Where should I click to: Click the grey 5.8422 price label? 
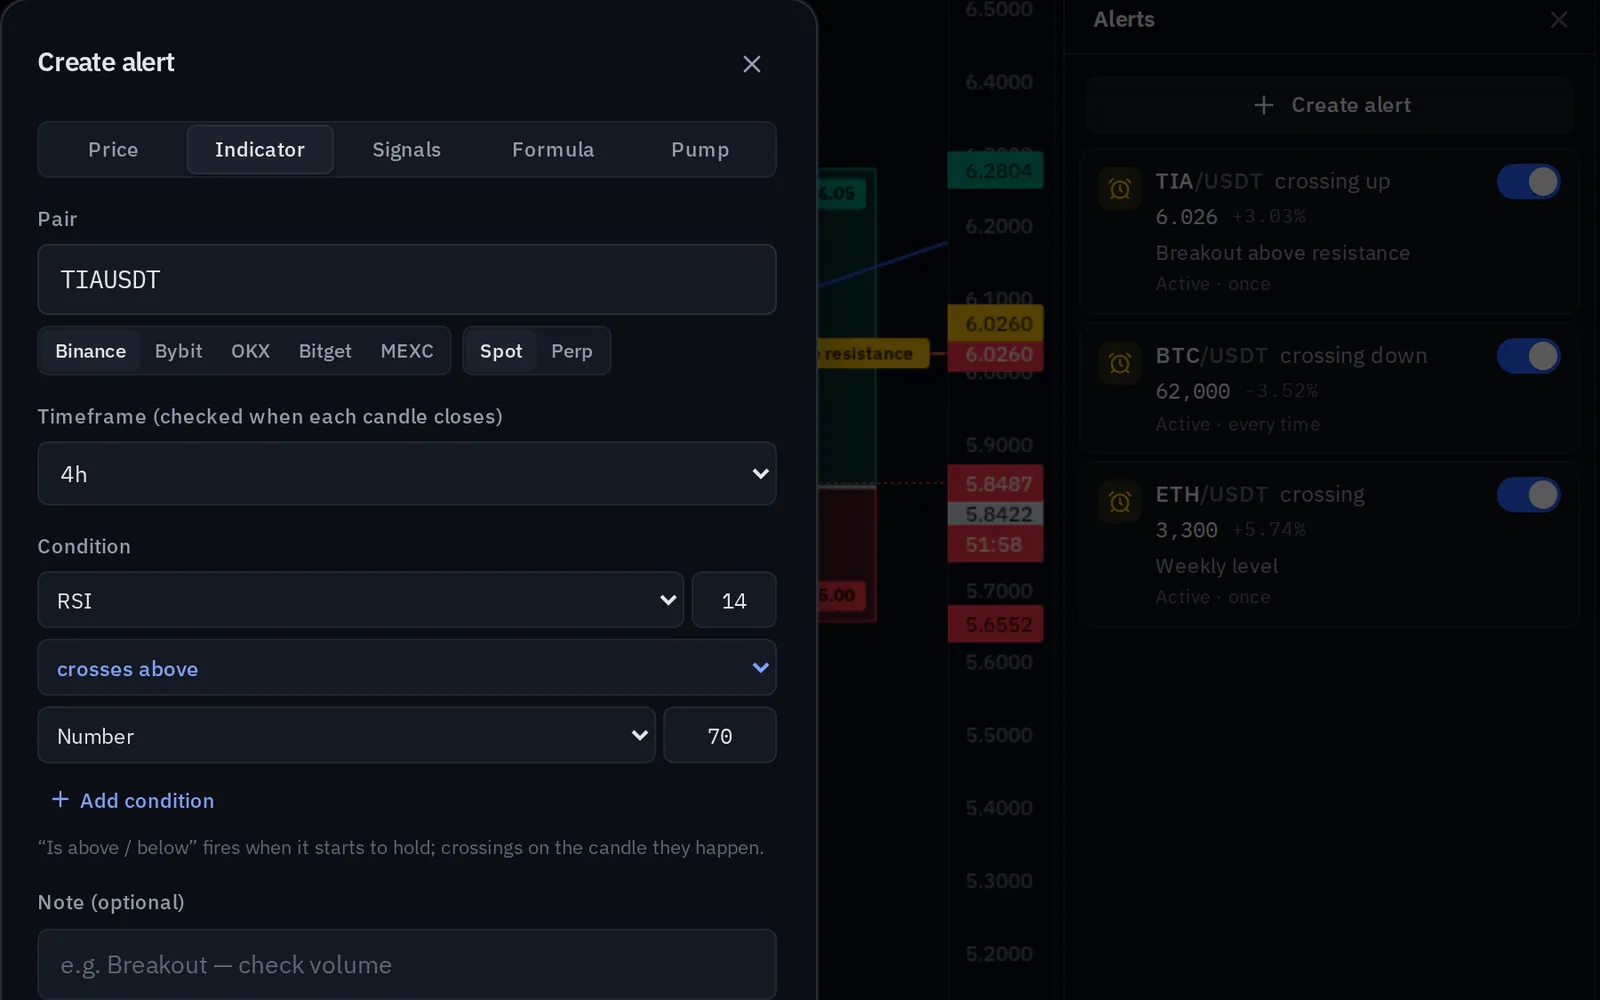click(996, 514)
